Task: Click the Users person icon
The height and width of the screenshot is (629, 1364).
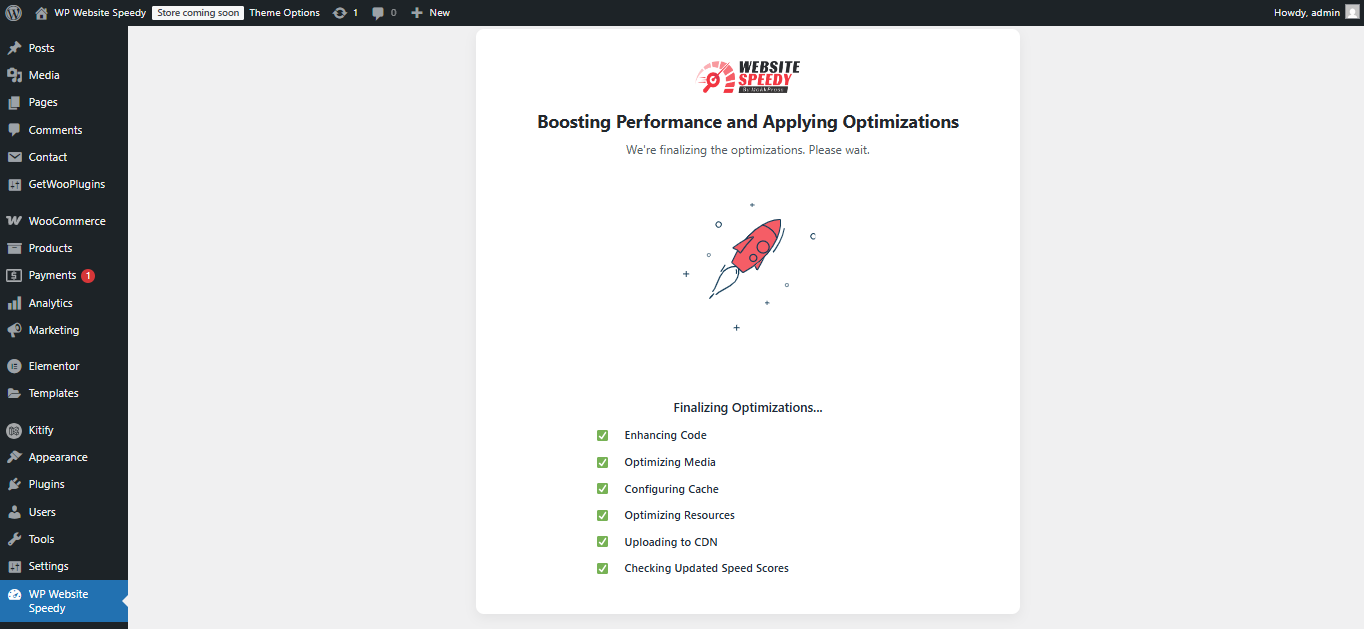Action: [x=14, y=512]
